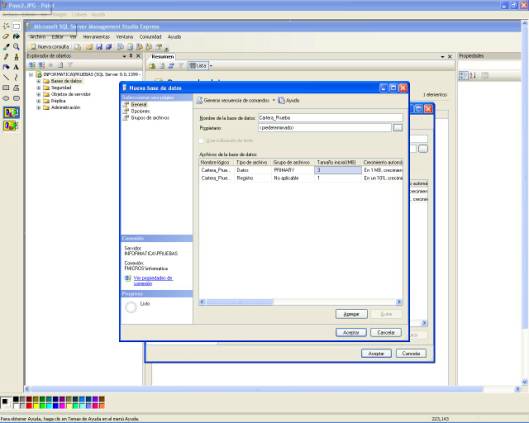Viewport: 529px width, 423px height.
Task: Toggle the Usar indización de texto checkbox
Action: (x=202, y=140)
